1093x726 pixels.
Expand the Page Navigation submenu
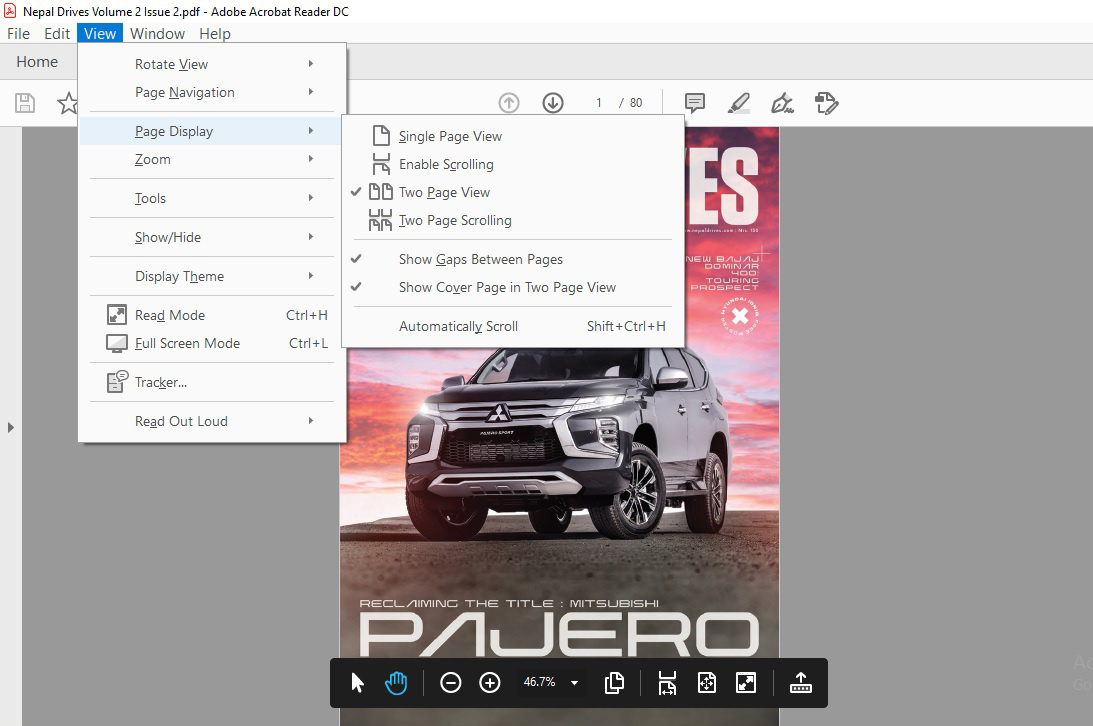pos(212,92)
